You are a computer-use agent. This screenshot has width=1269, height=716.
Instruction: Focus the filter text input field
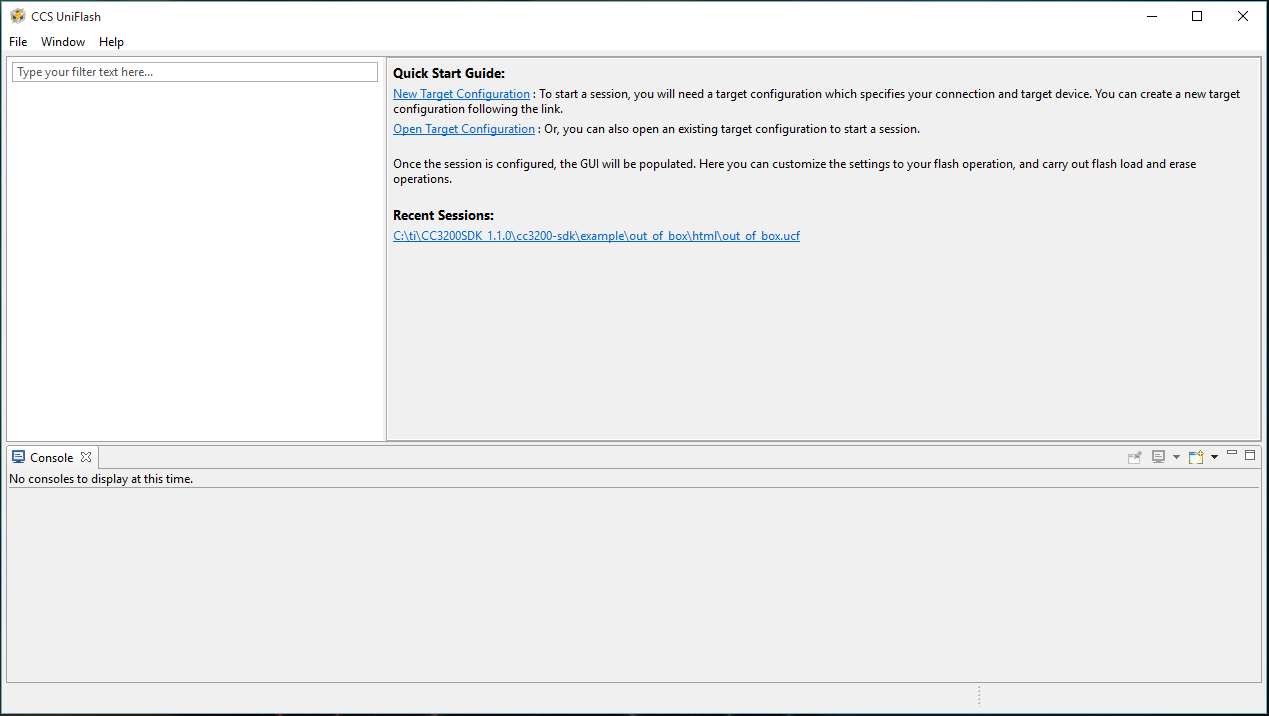coord(195,72)
